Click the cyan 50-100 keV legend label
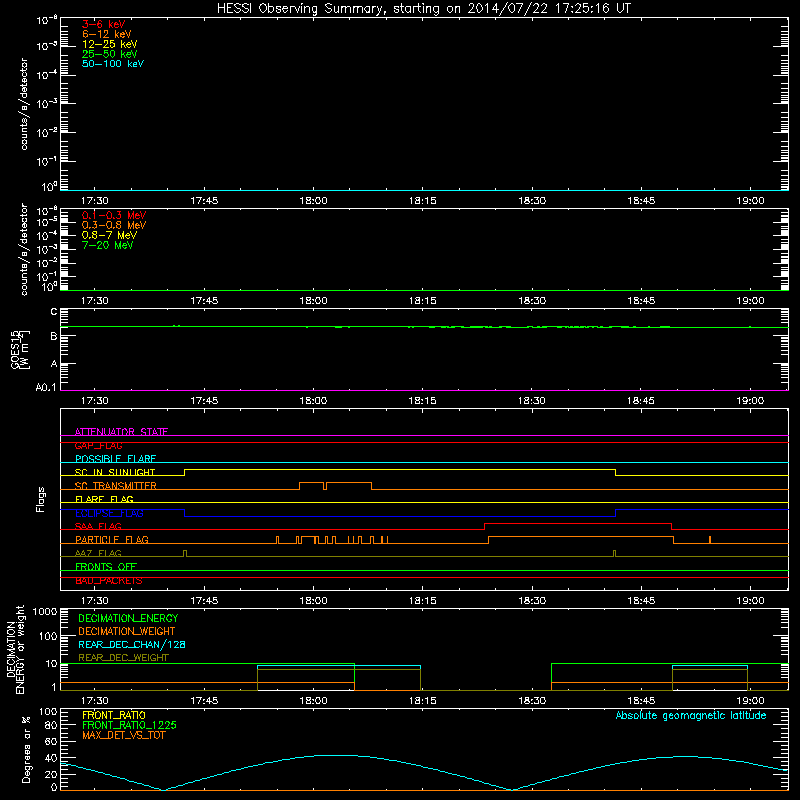This screenshot has width=800, height=800. click(113, 64)
